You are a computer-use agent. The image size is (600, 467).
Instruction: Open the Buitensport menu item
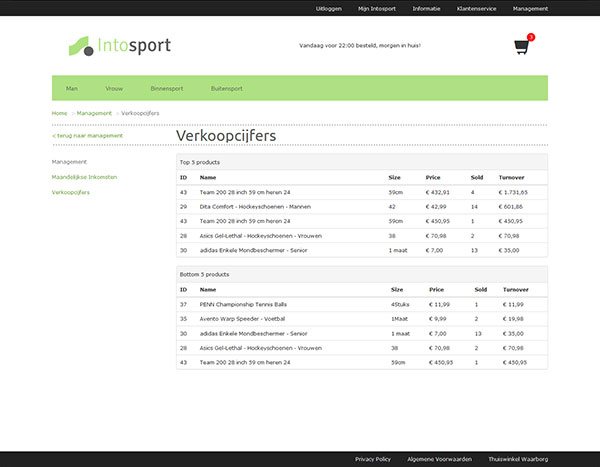click(227, 88)
